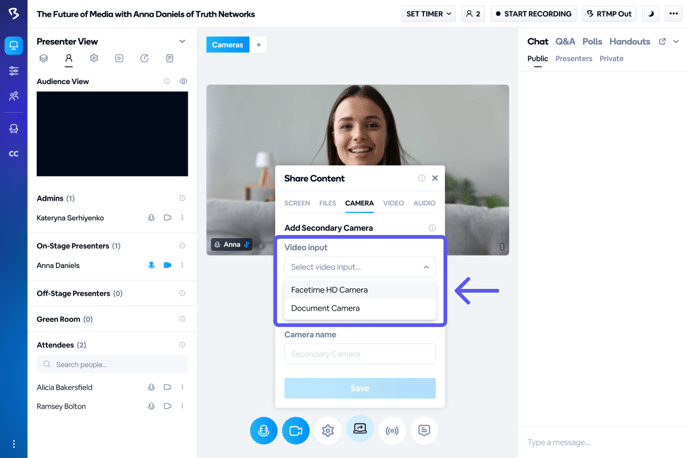Click the Camera name input field

[x=360, y=354]
